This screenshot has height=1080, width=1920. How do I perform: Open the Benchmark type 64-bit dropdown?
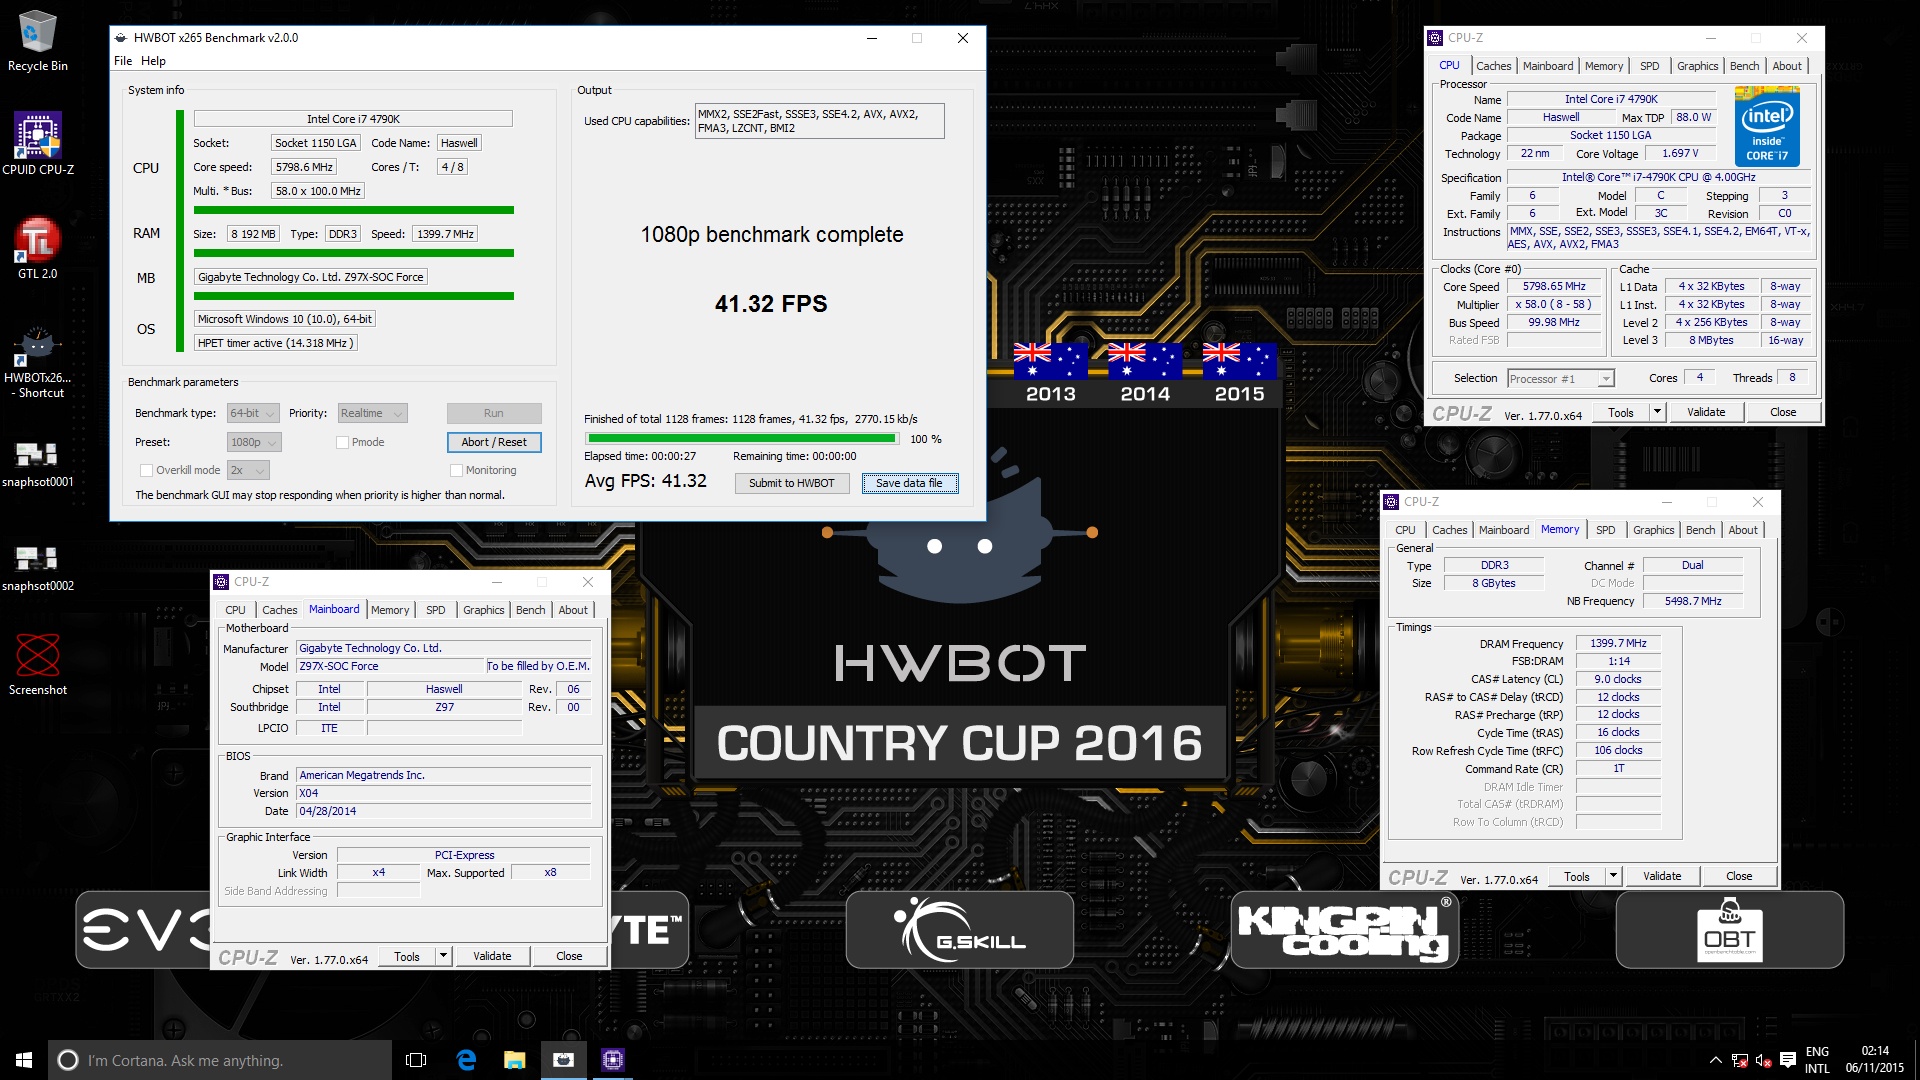point(253,413)
